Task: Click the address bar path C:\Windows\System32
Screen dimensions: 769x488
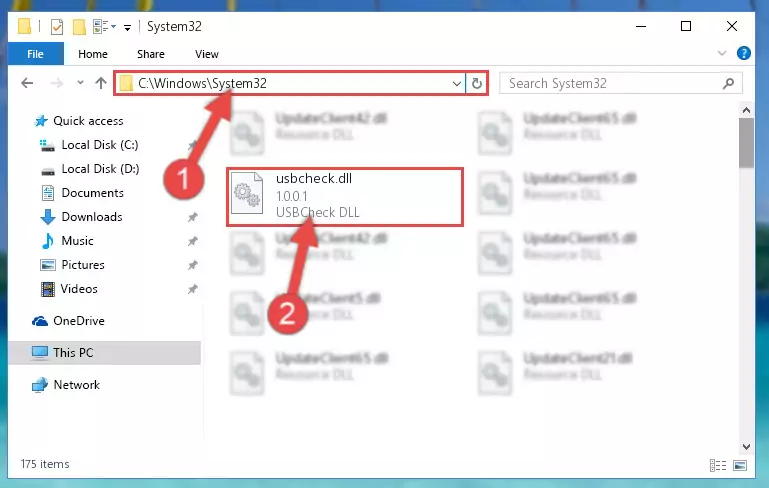Action: click(x=202, y=83)
